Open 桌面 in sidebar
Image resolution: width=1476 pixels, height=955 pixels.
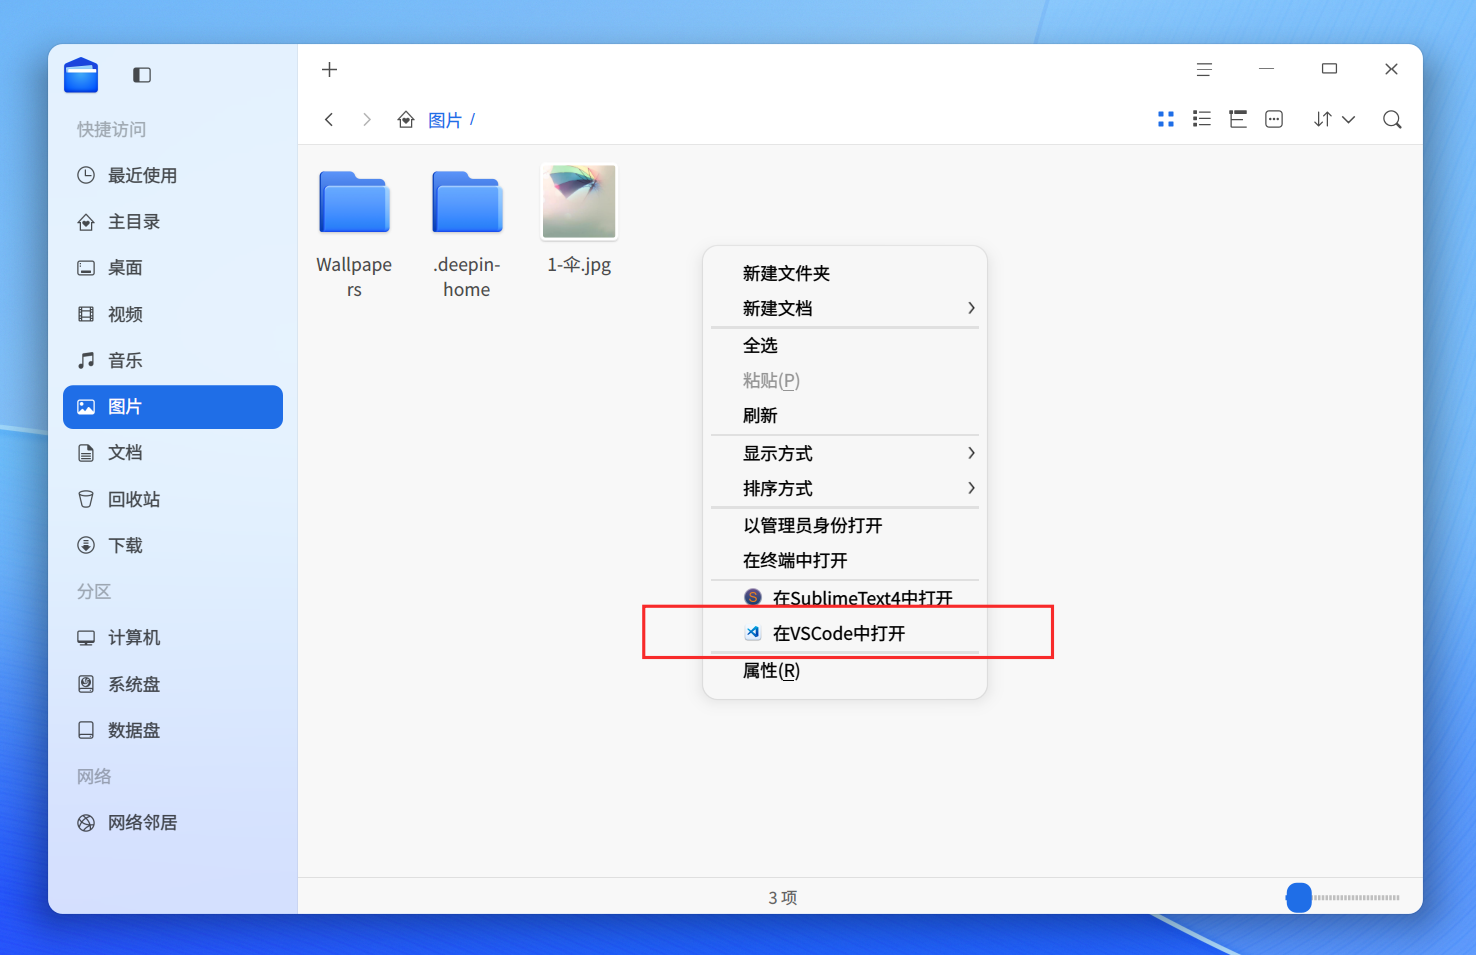[173, 268]
